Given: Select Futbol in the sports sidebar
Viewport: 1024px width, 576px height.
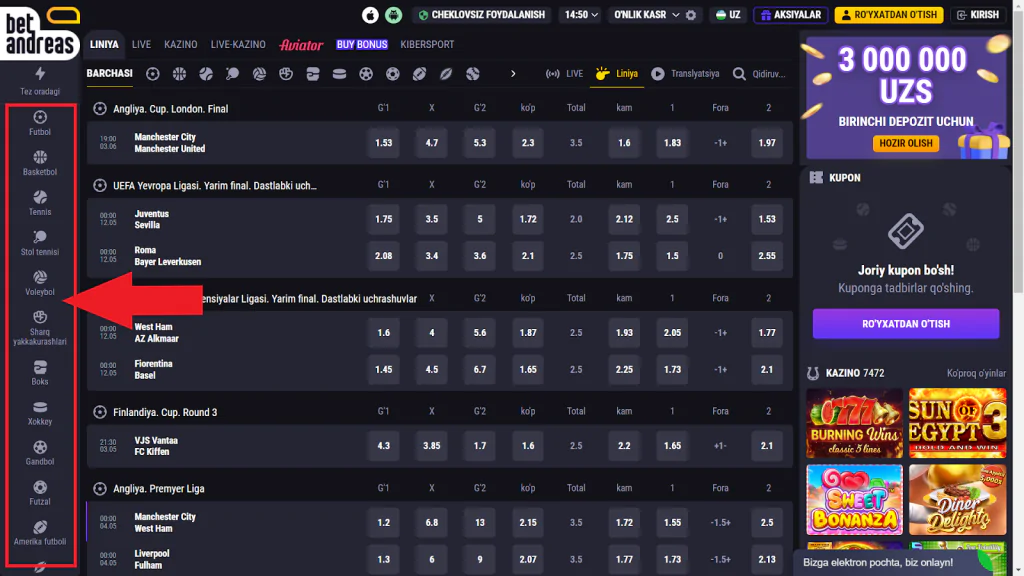Looking at the screenshot, I should (x=40, y=123).
